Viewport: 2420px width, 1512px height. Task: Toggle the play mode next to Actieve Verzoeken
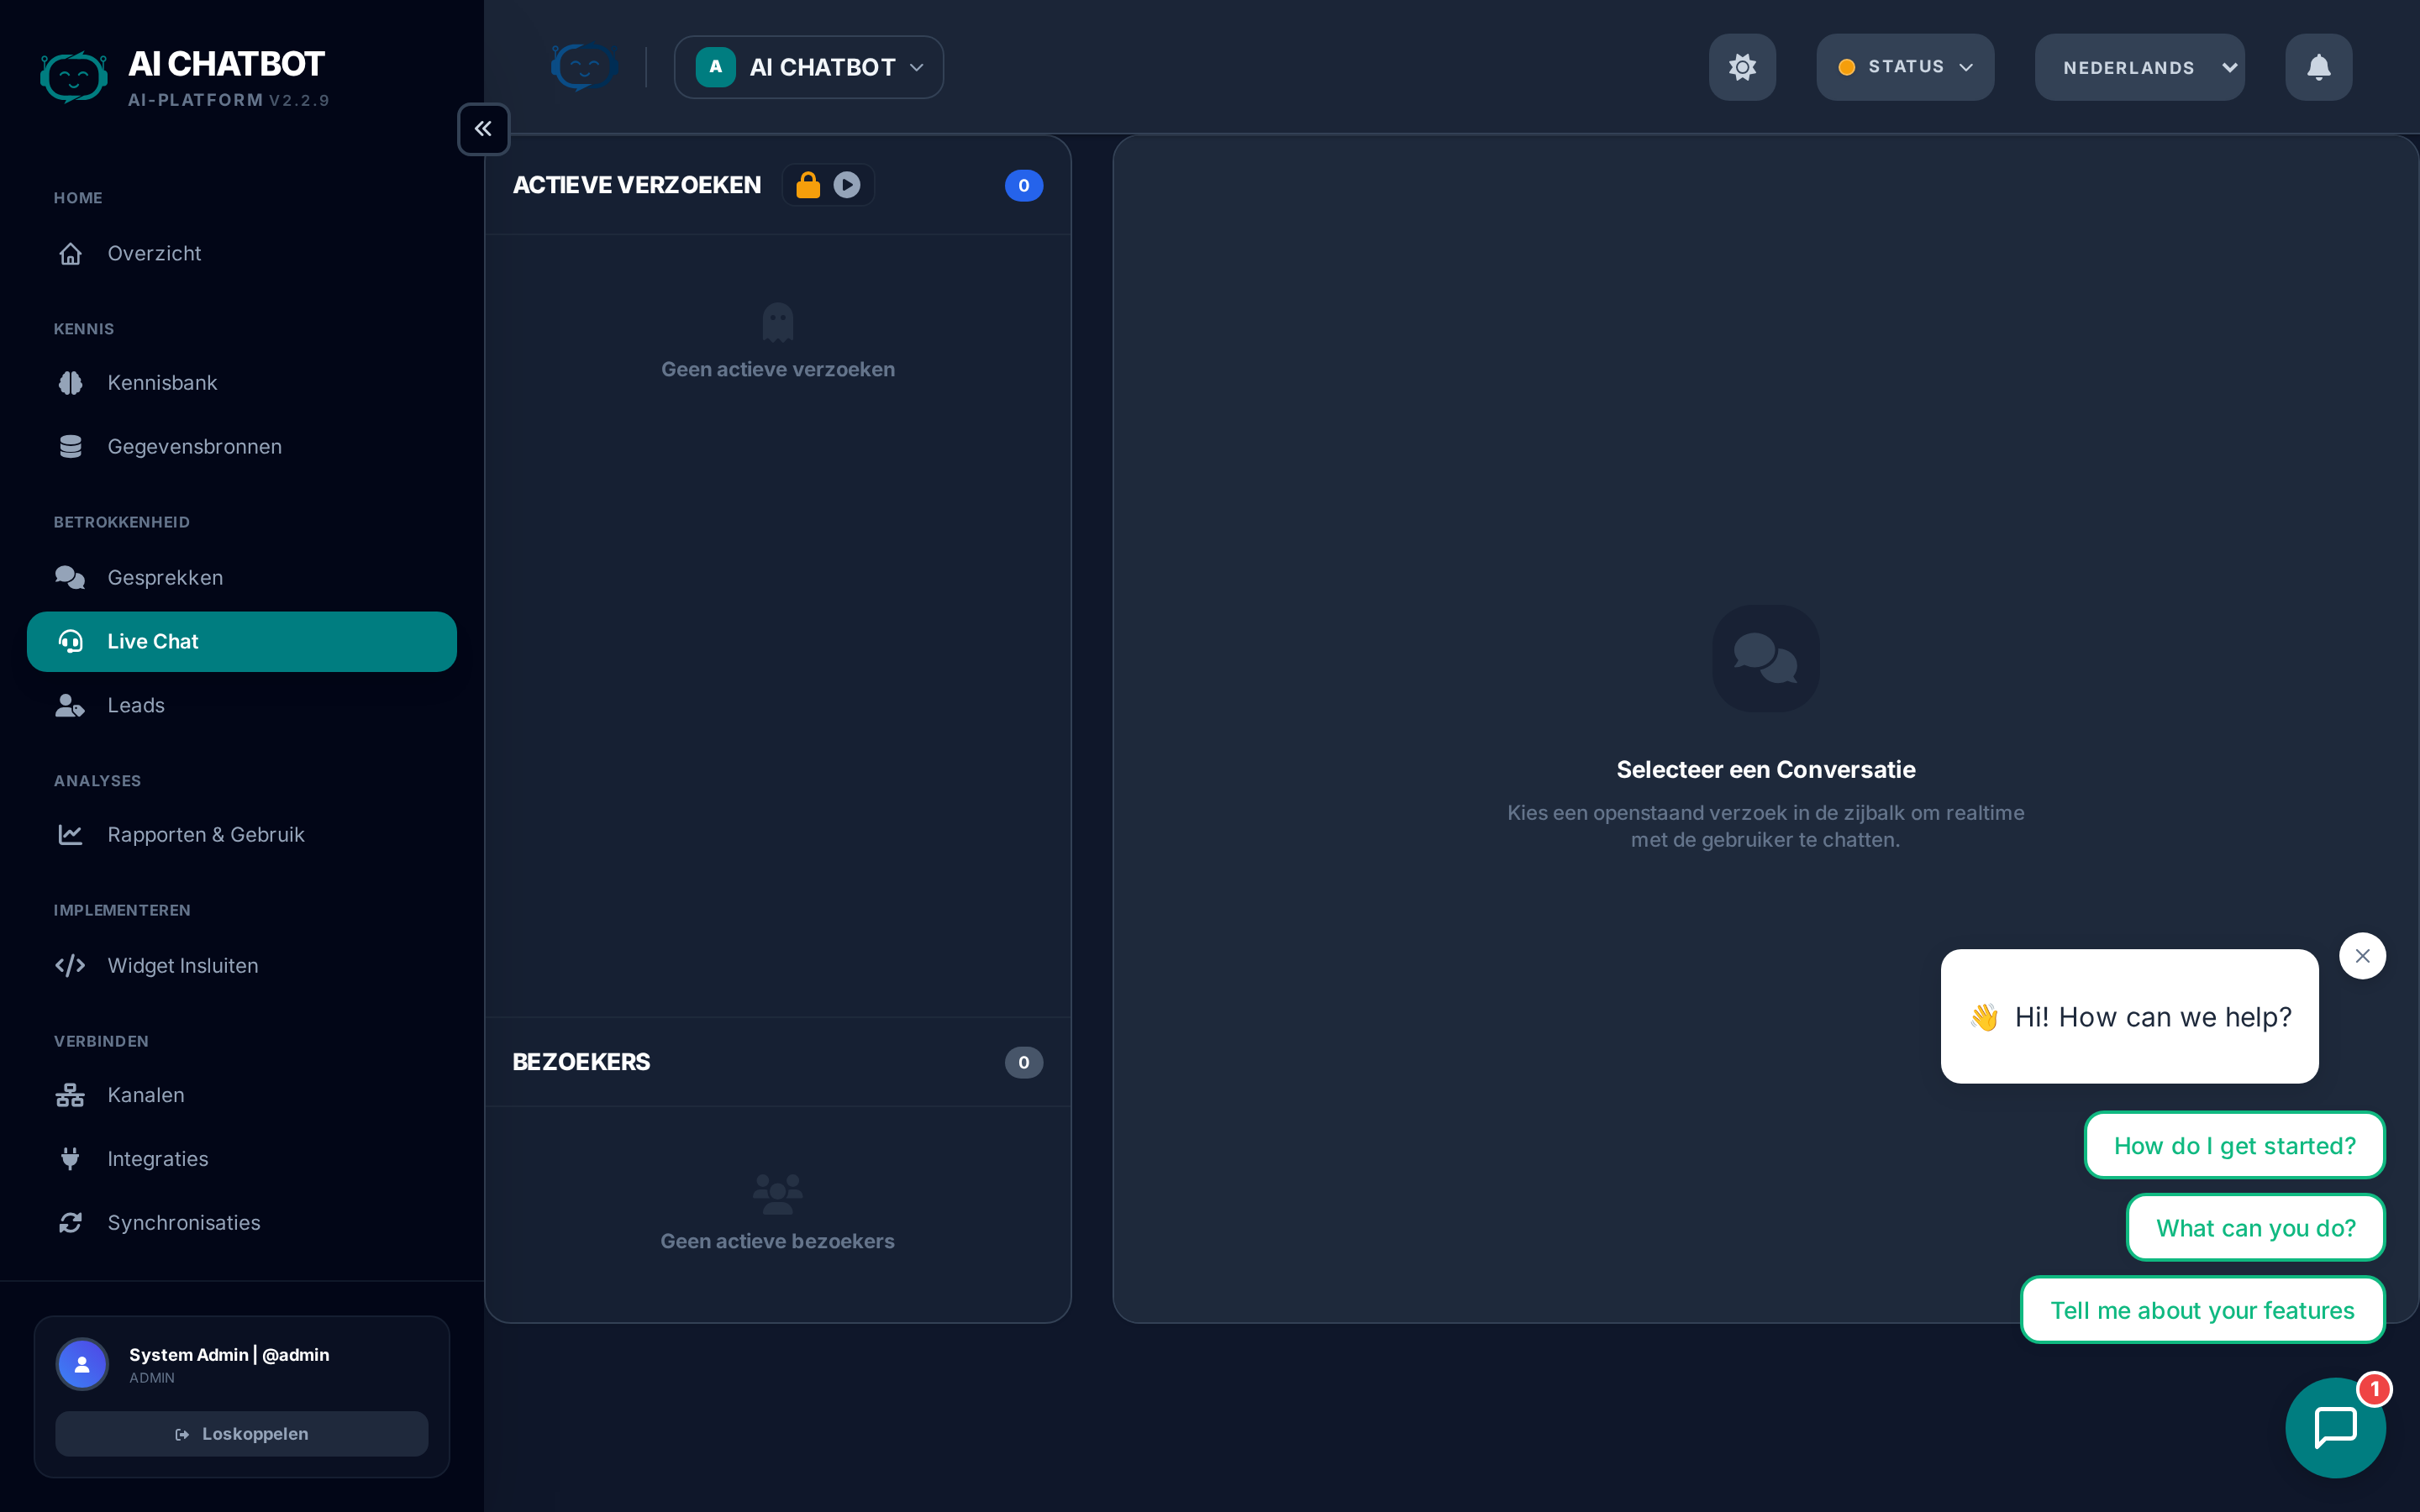(847, 184)
